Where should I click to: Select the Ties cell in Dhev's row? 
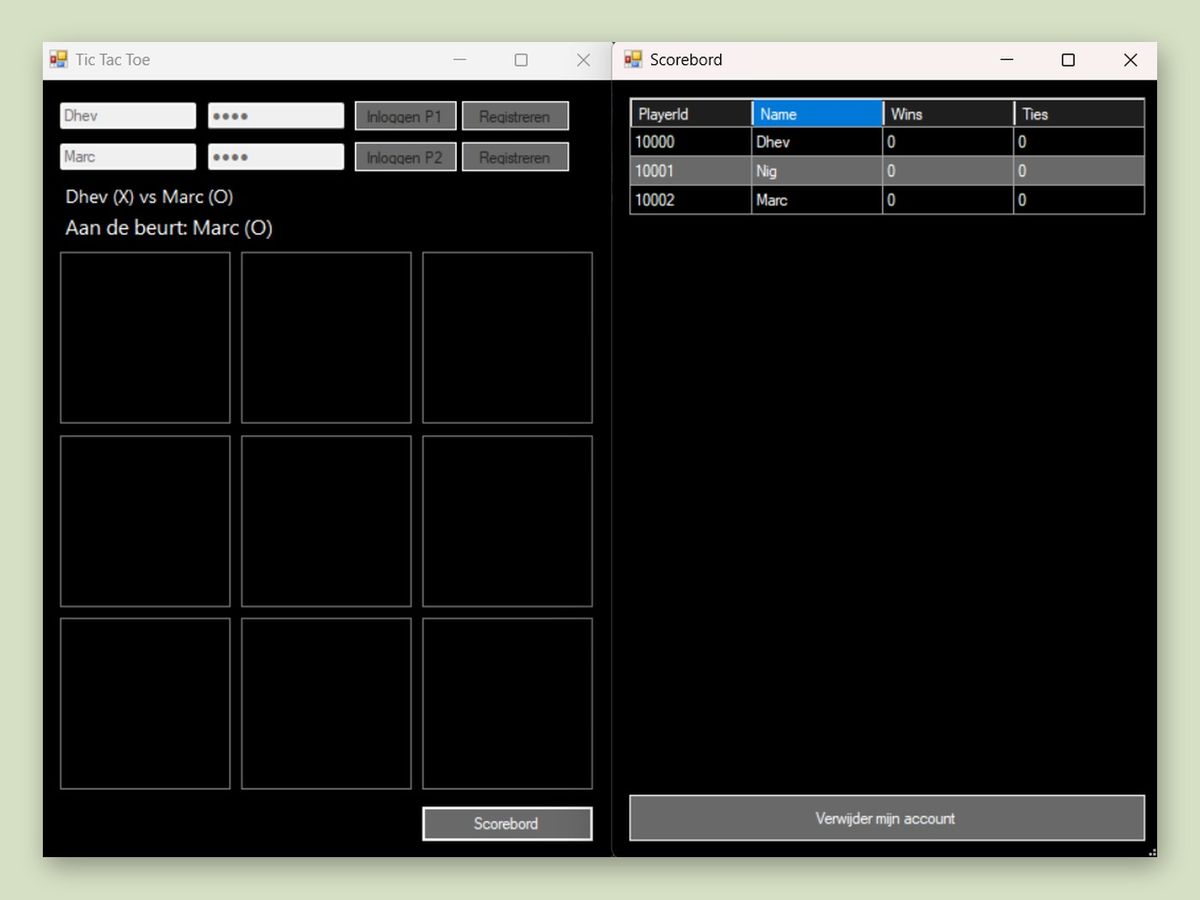[x=1079, y=142]
